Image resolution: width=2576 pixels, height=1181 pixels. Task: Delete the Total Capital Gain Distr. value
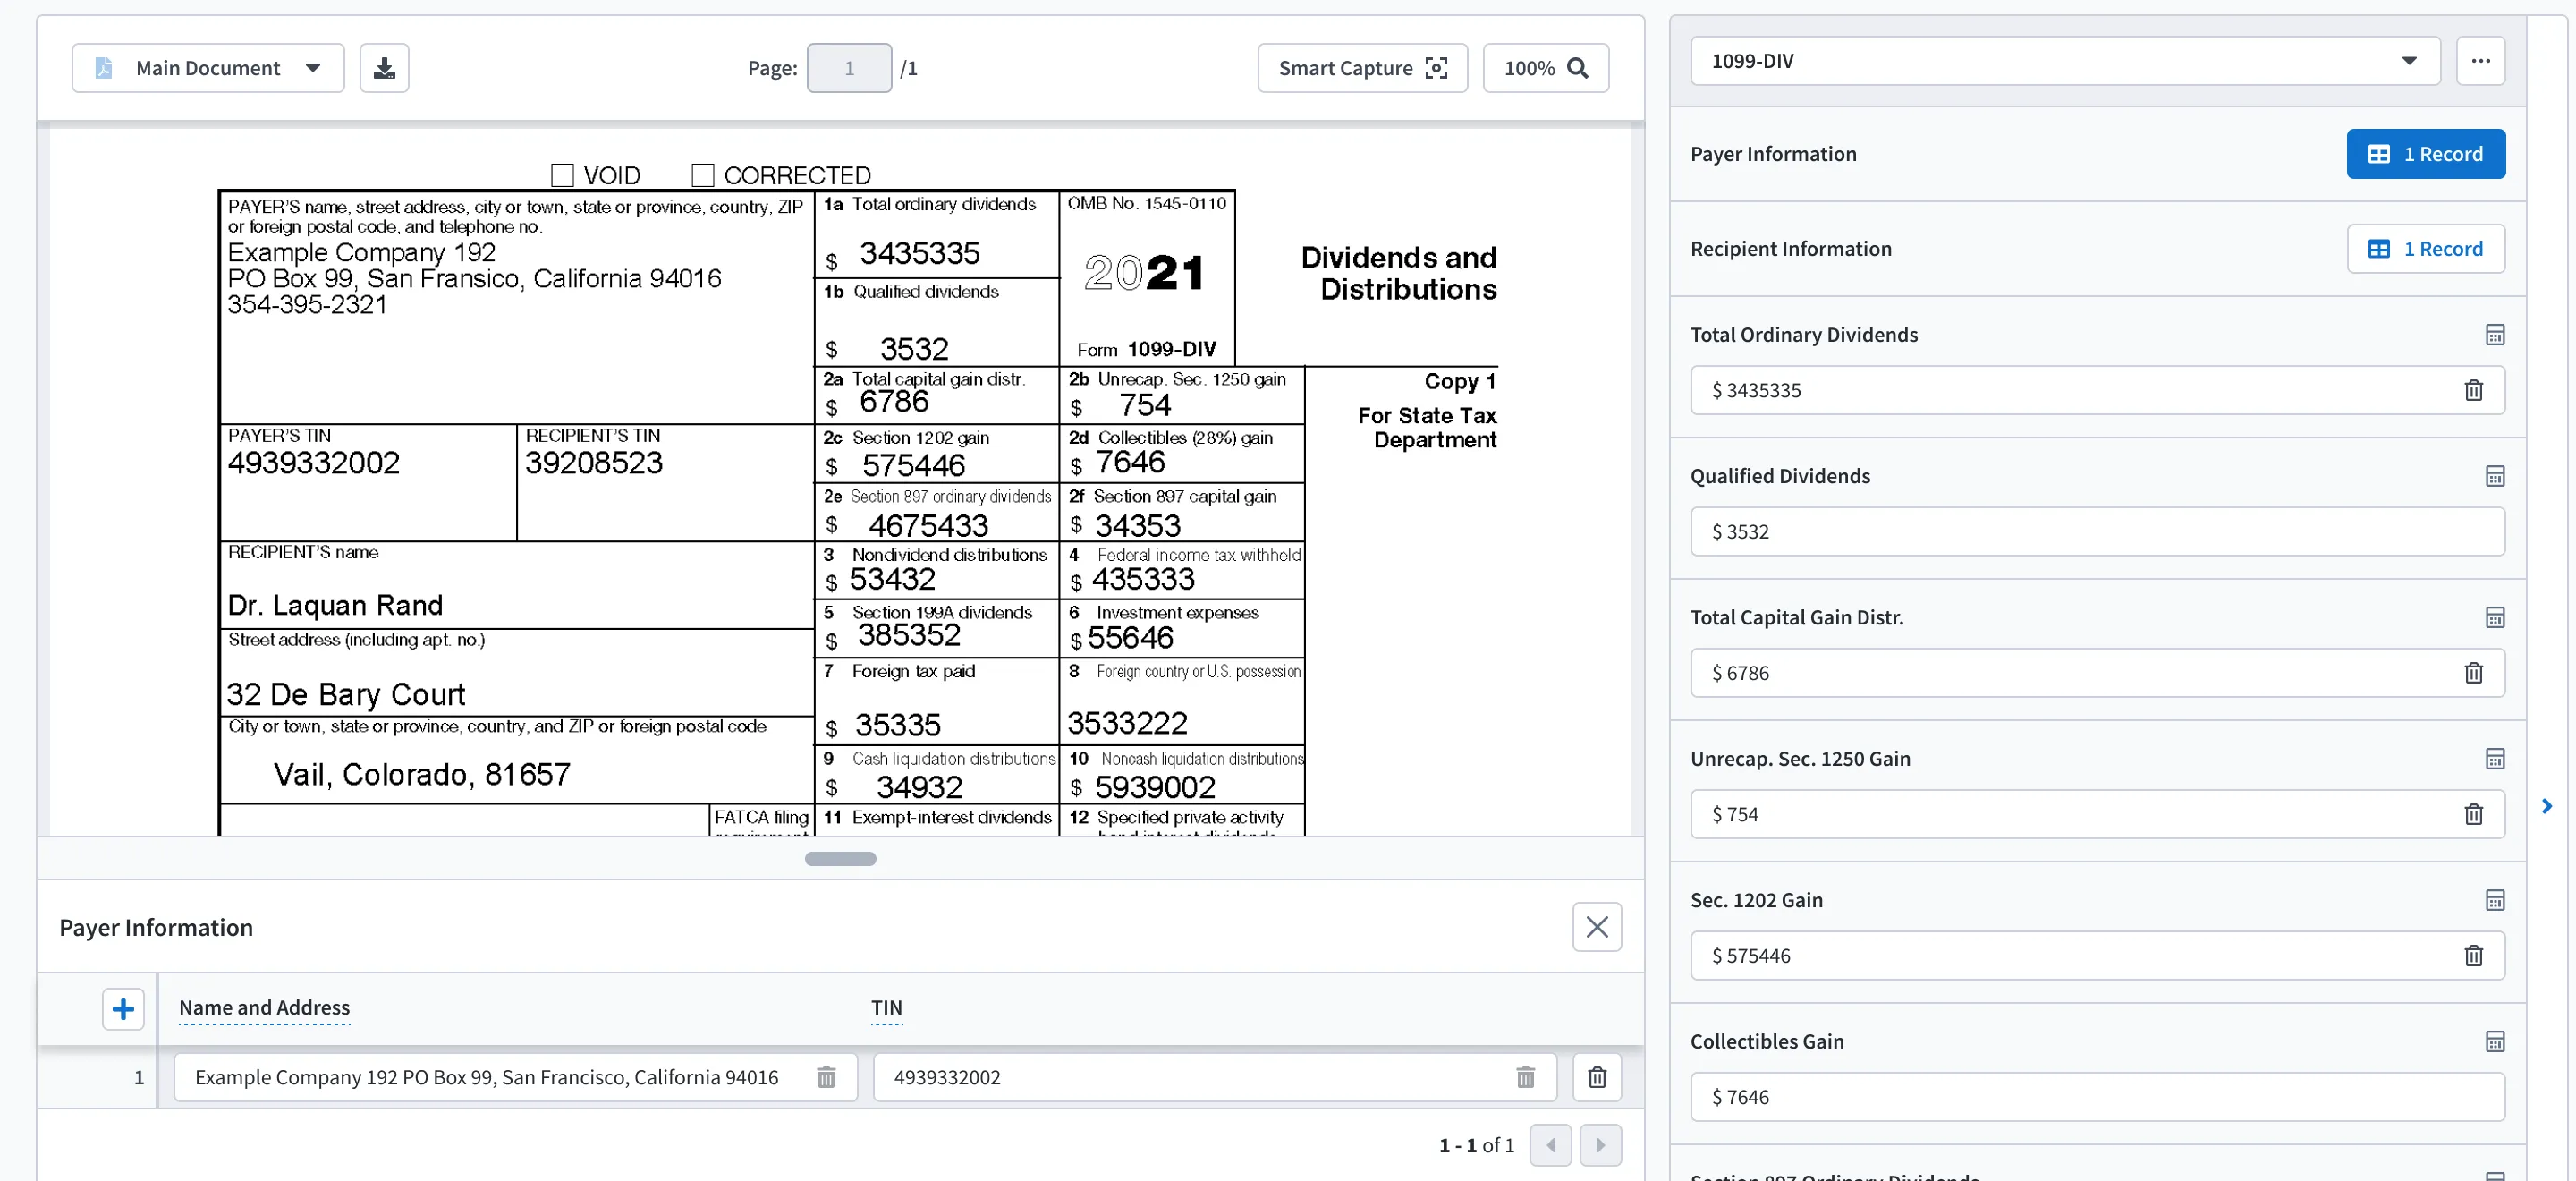click(2473, 673)
